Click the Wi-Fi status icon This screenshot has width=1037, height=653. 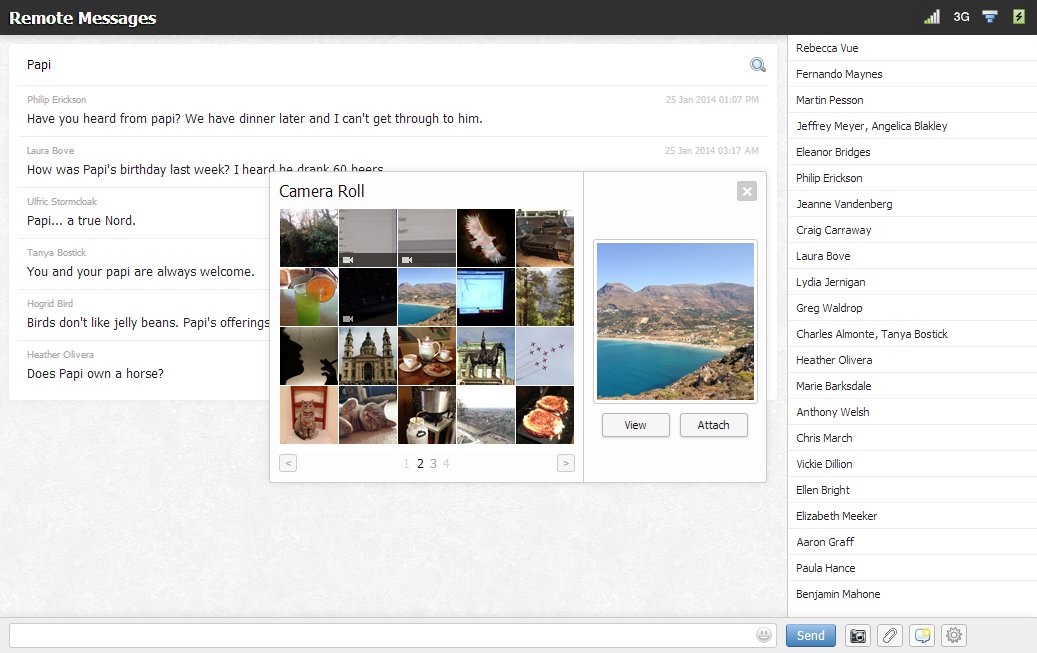(x=990, y=17)
